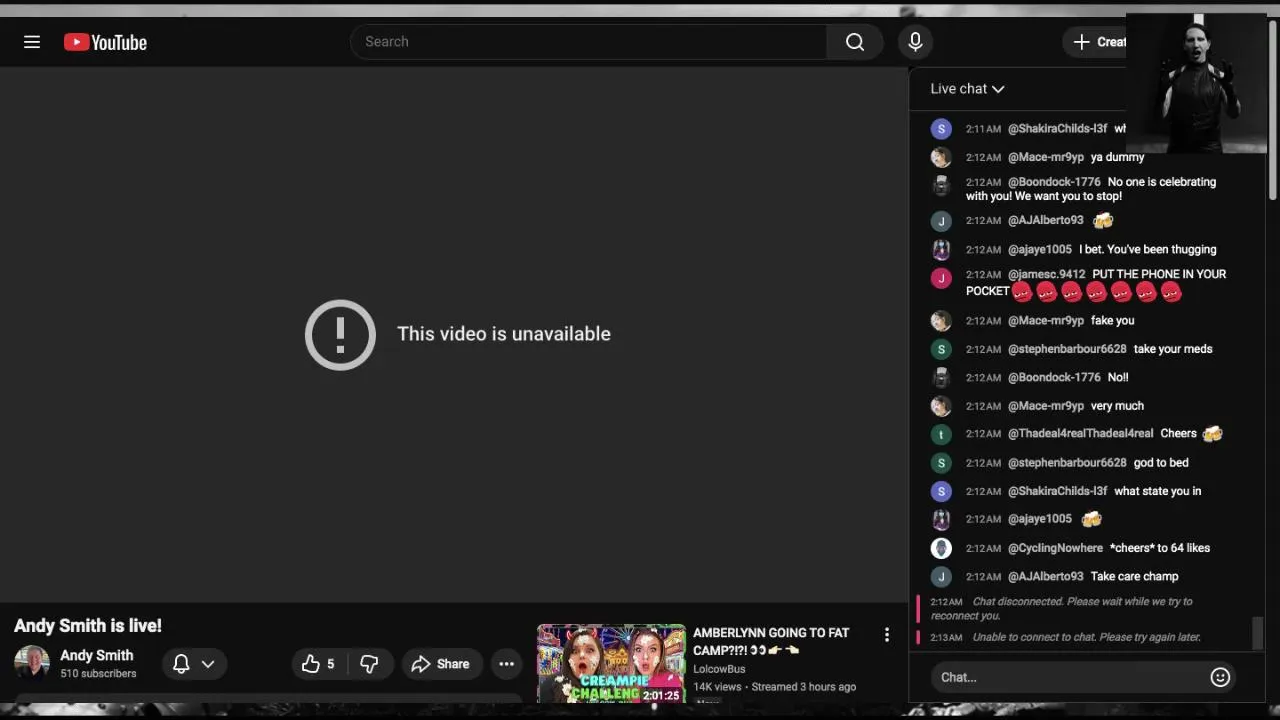This screenshot has height=720, width=1280.
Task: Select chat message 'what state you in'
Action: (x=1158, y=491)
